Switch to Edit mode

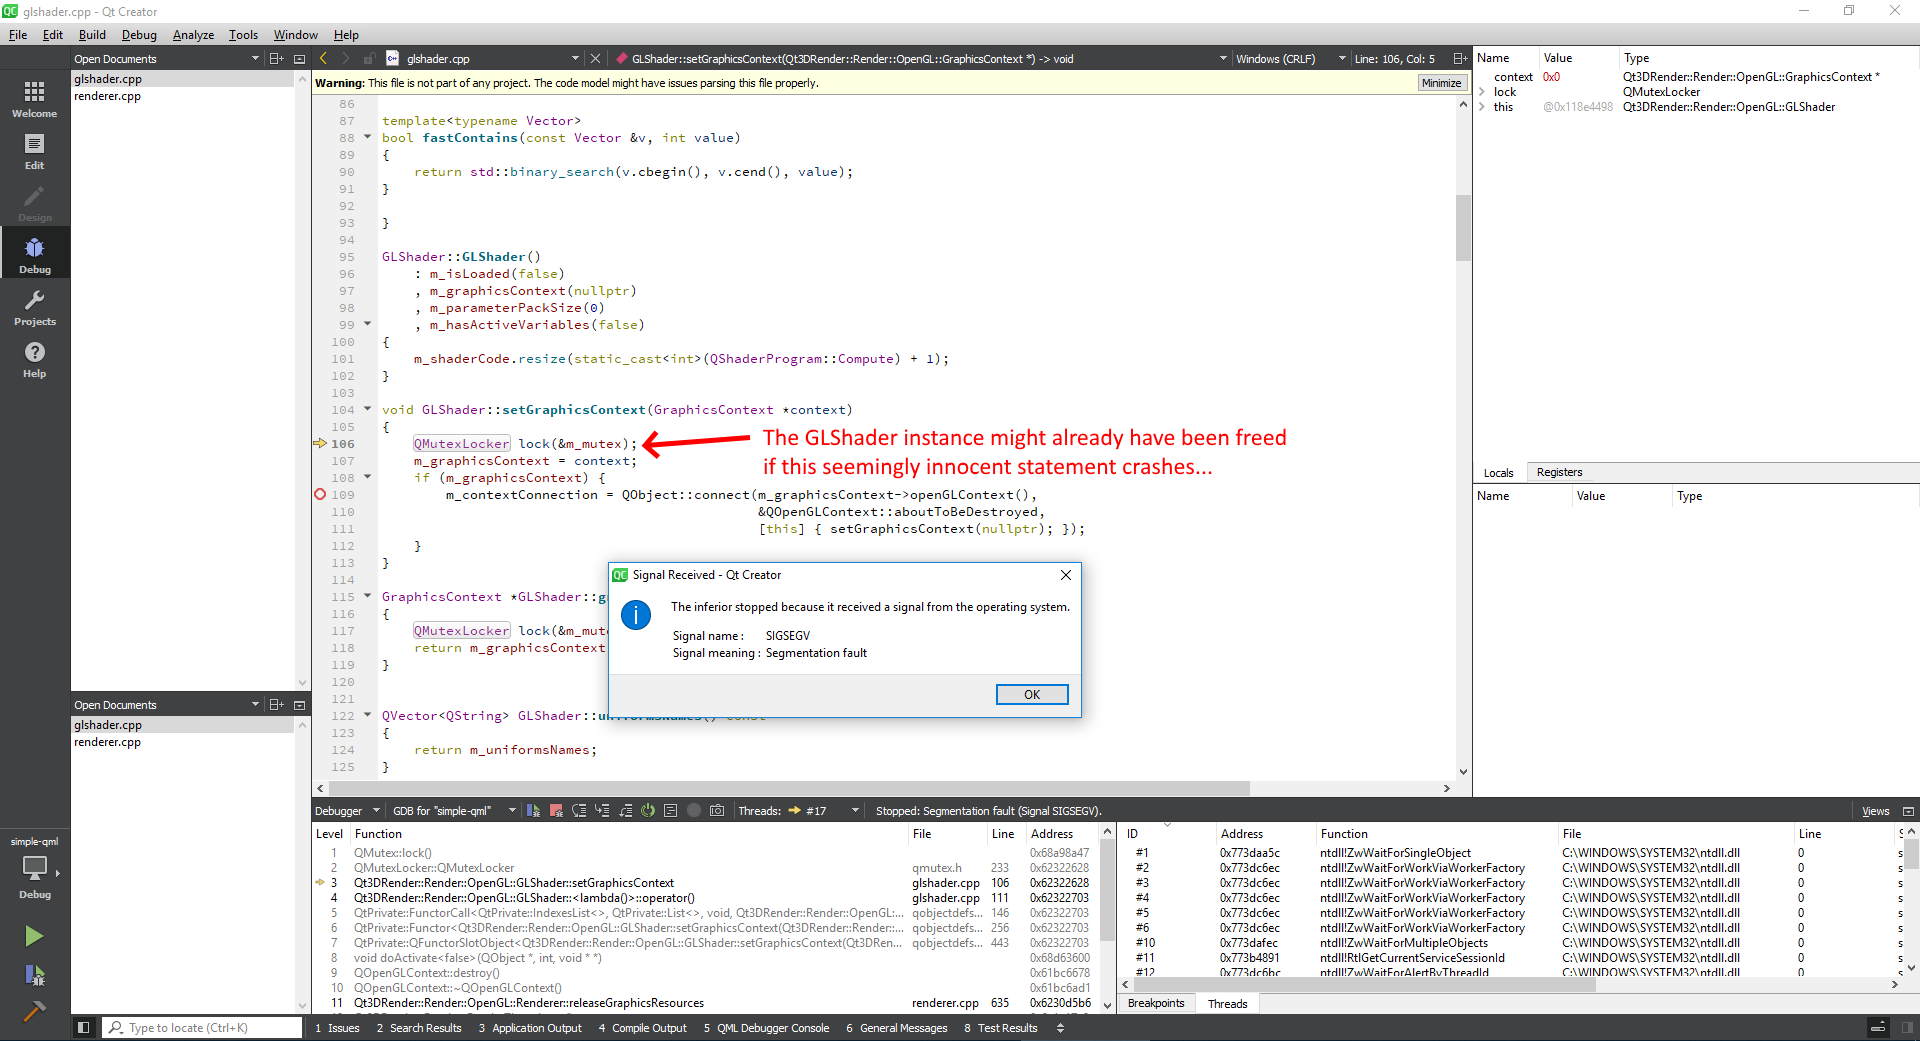click(35, 151)
